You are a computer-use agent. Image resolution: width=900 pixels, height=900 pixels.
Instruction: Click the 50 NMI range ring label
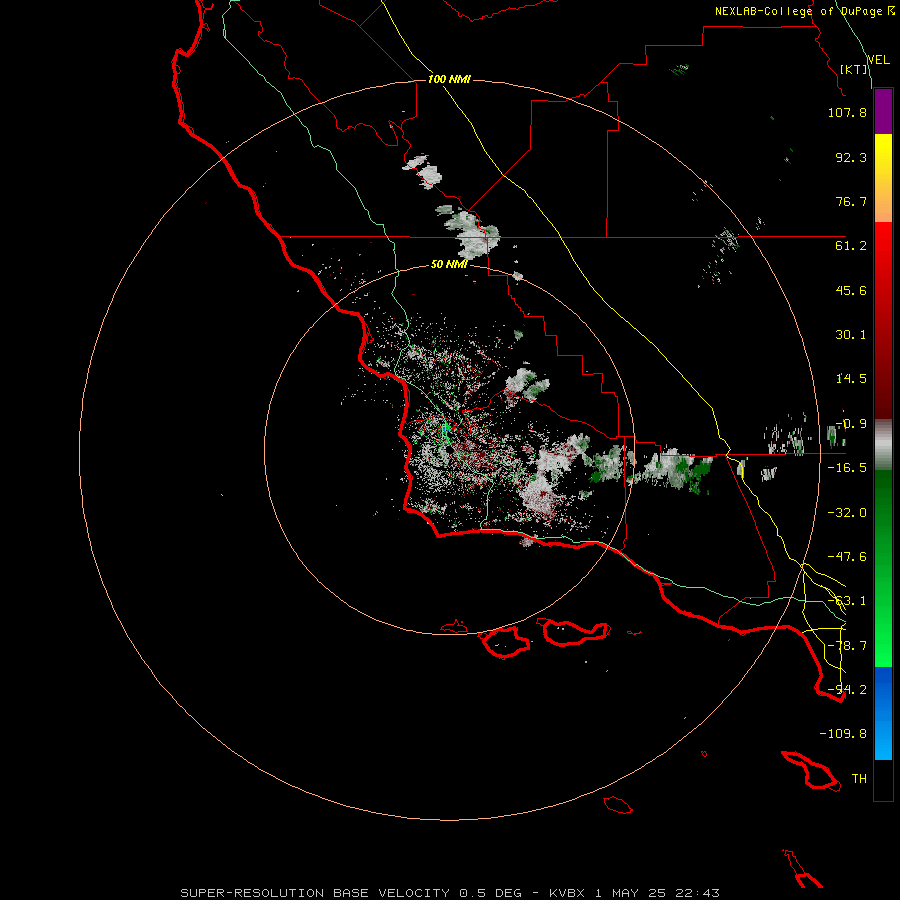[449, 264]
